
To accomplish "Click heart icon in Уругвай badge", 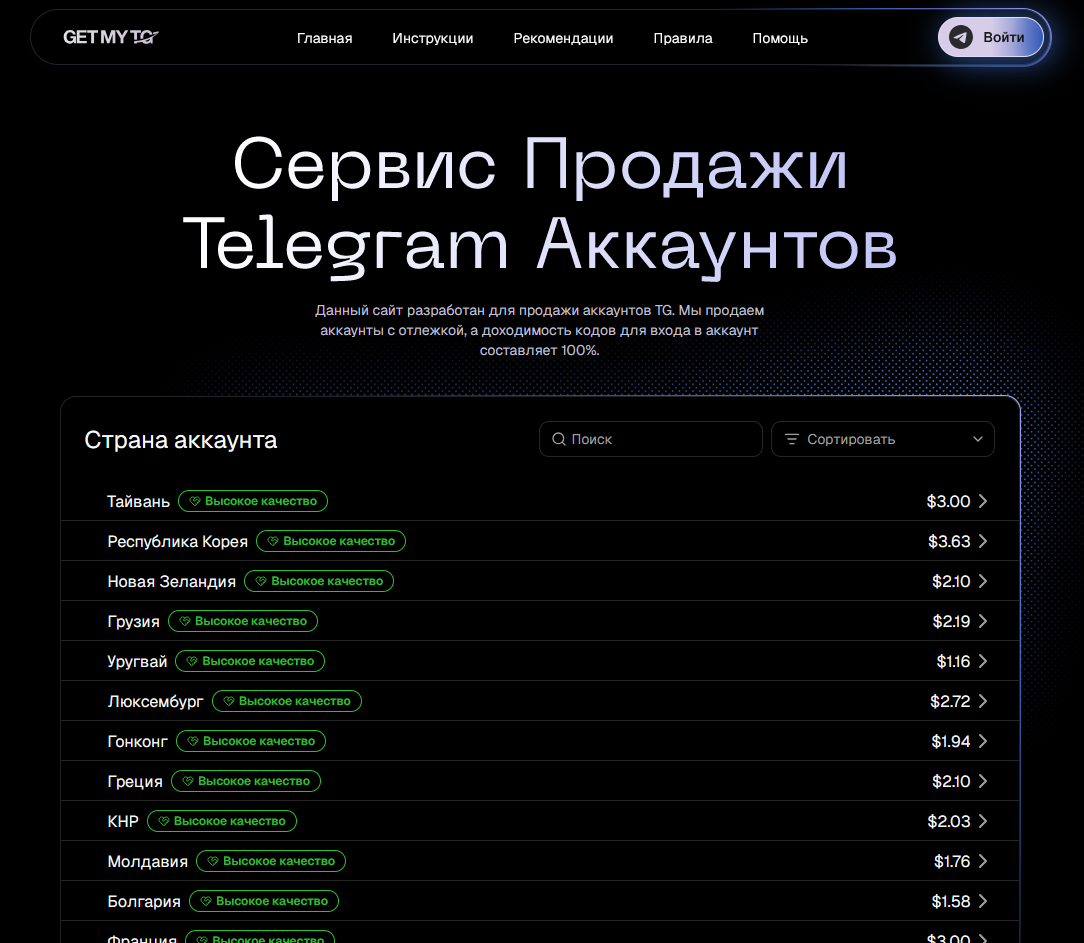I will coord(192,662).
